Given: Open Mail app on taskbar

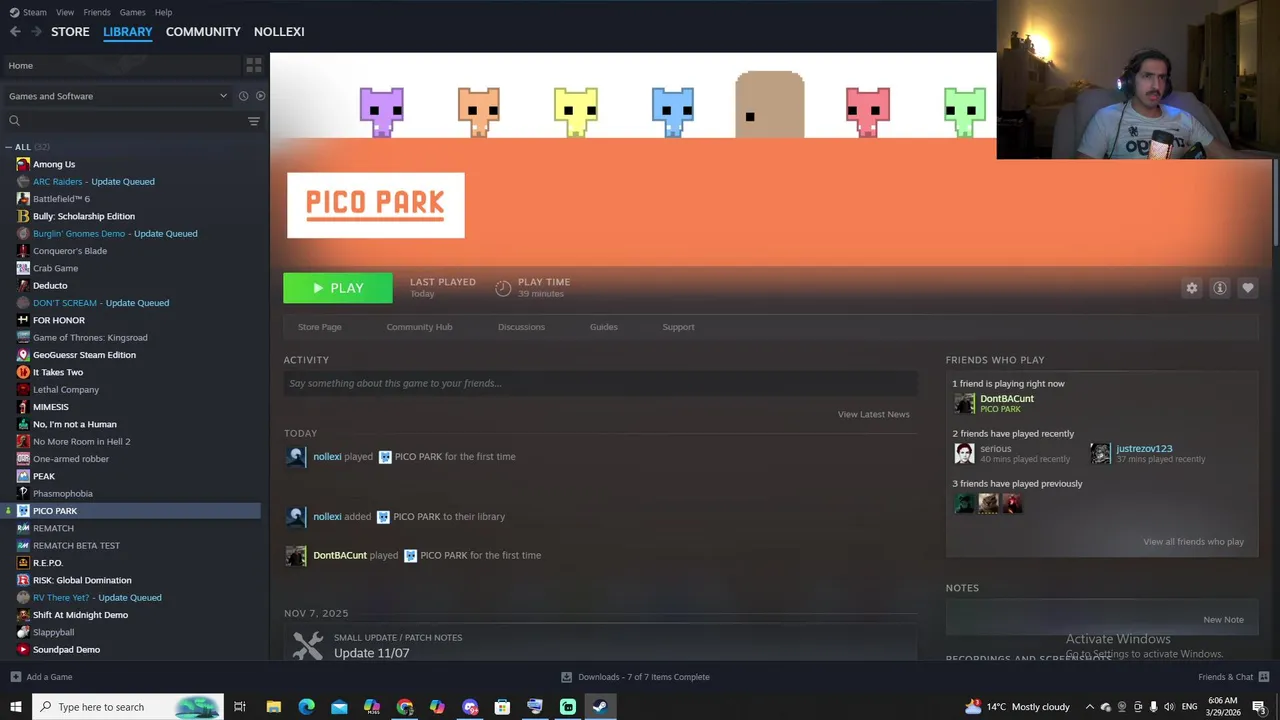Looking at the screenshot, I should (x=339, y=707).
